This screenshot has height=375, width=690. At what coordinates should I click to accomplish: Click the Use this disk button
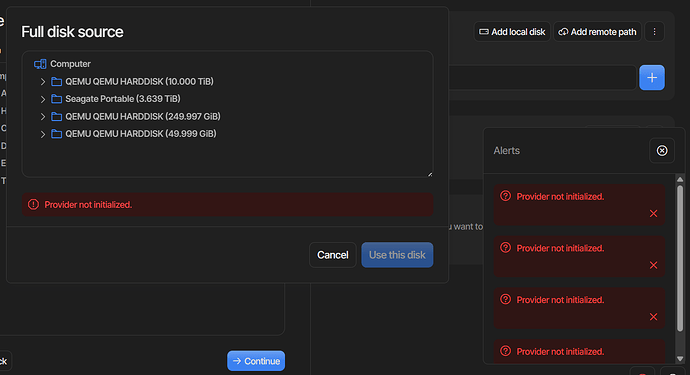click(x=397, y=255)
